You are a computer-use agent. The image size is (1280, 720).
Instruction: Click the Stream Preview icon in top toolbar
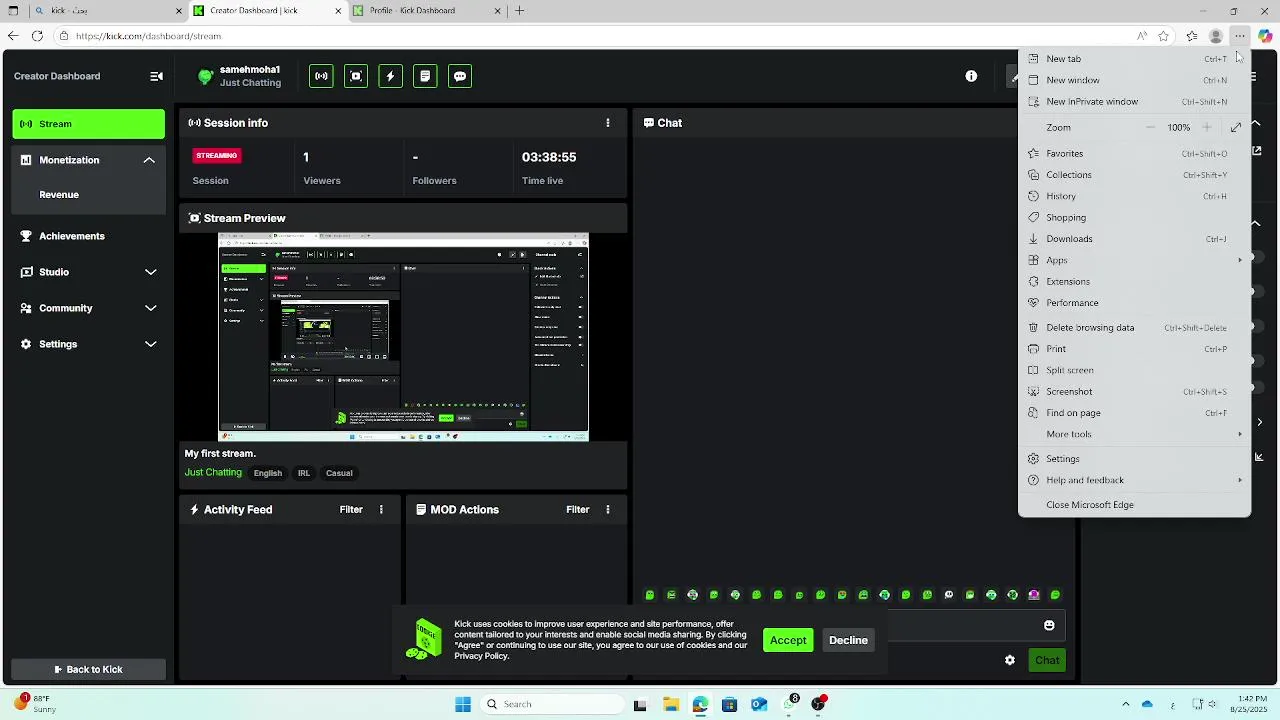pyautogui.click(x=356, y=76)
